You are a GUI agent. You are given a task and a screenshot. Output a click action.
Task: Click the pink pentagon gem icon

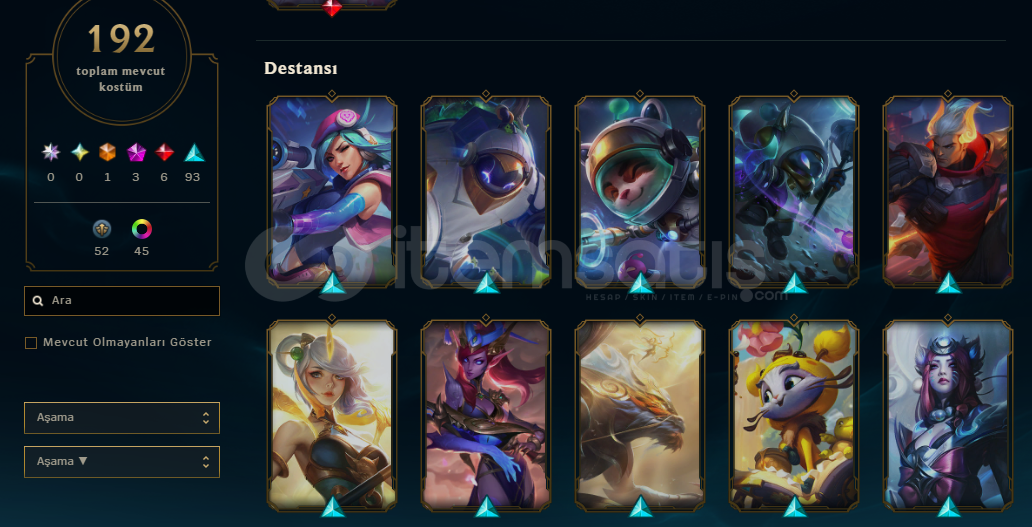136,153
